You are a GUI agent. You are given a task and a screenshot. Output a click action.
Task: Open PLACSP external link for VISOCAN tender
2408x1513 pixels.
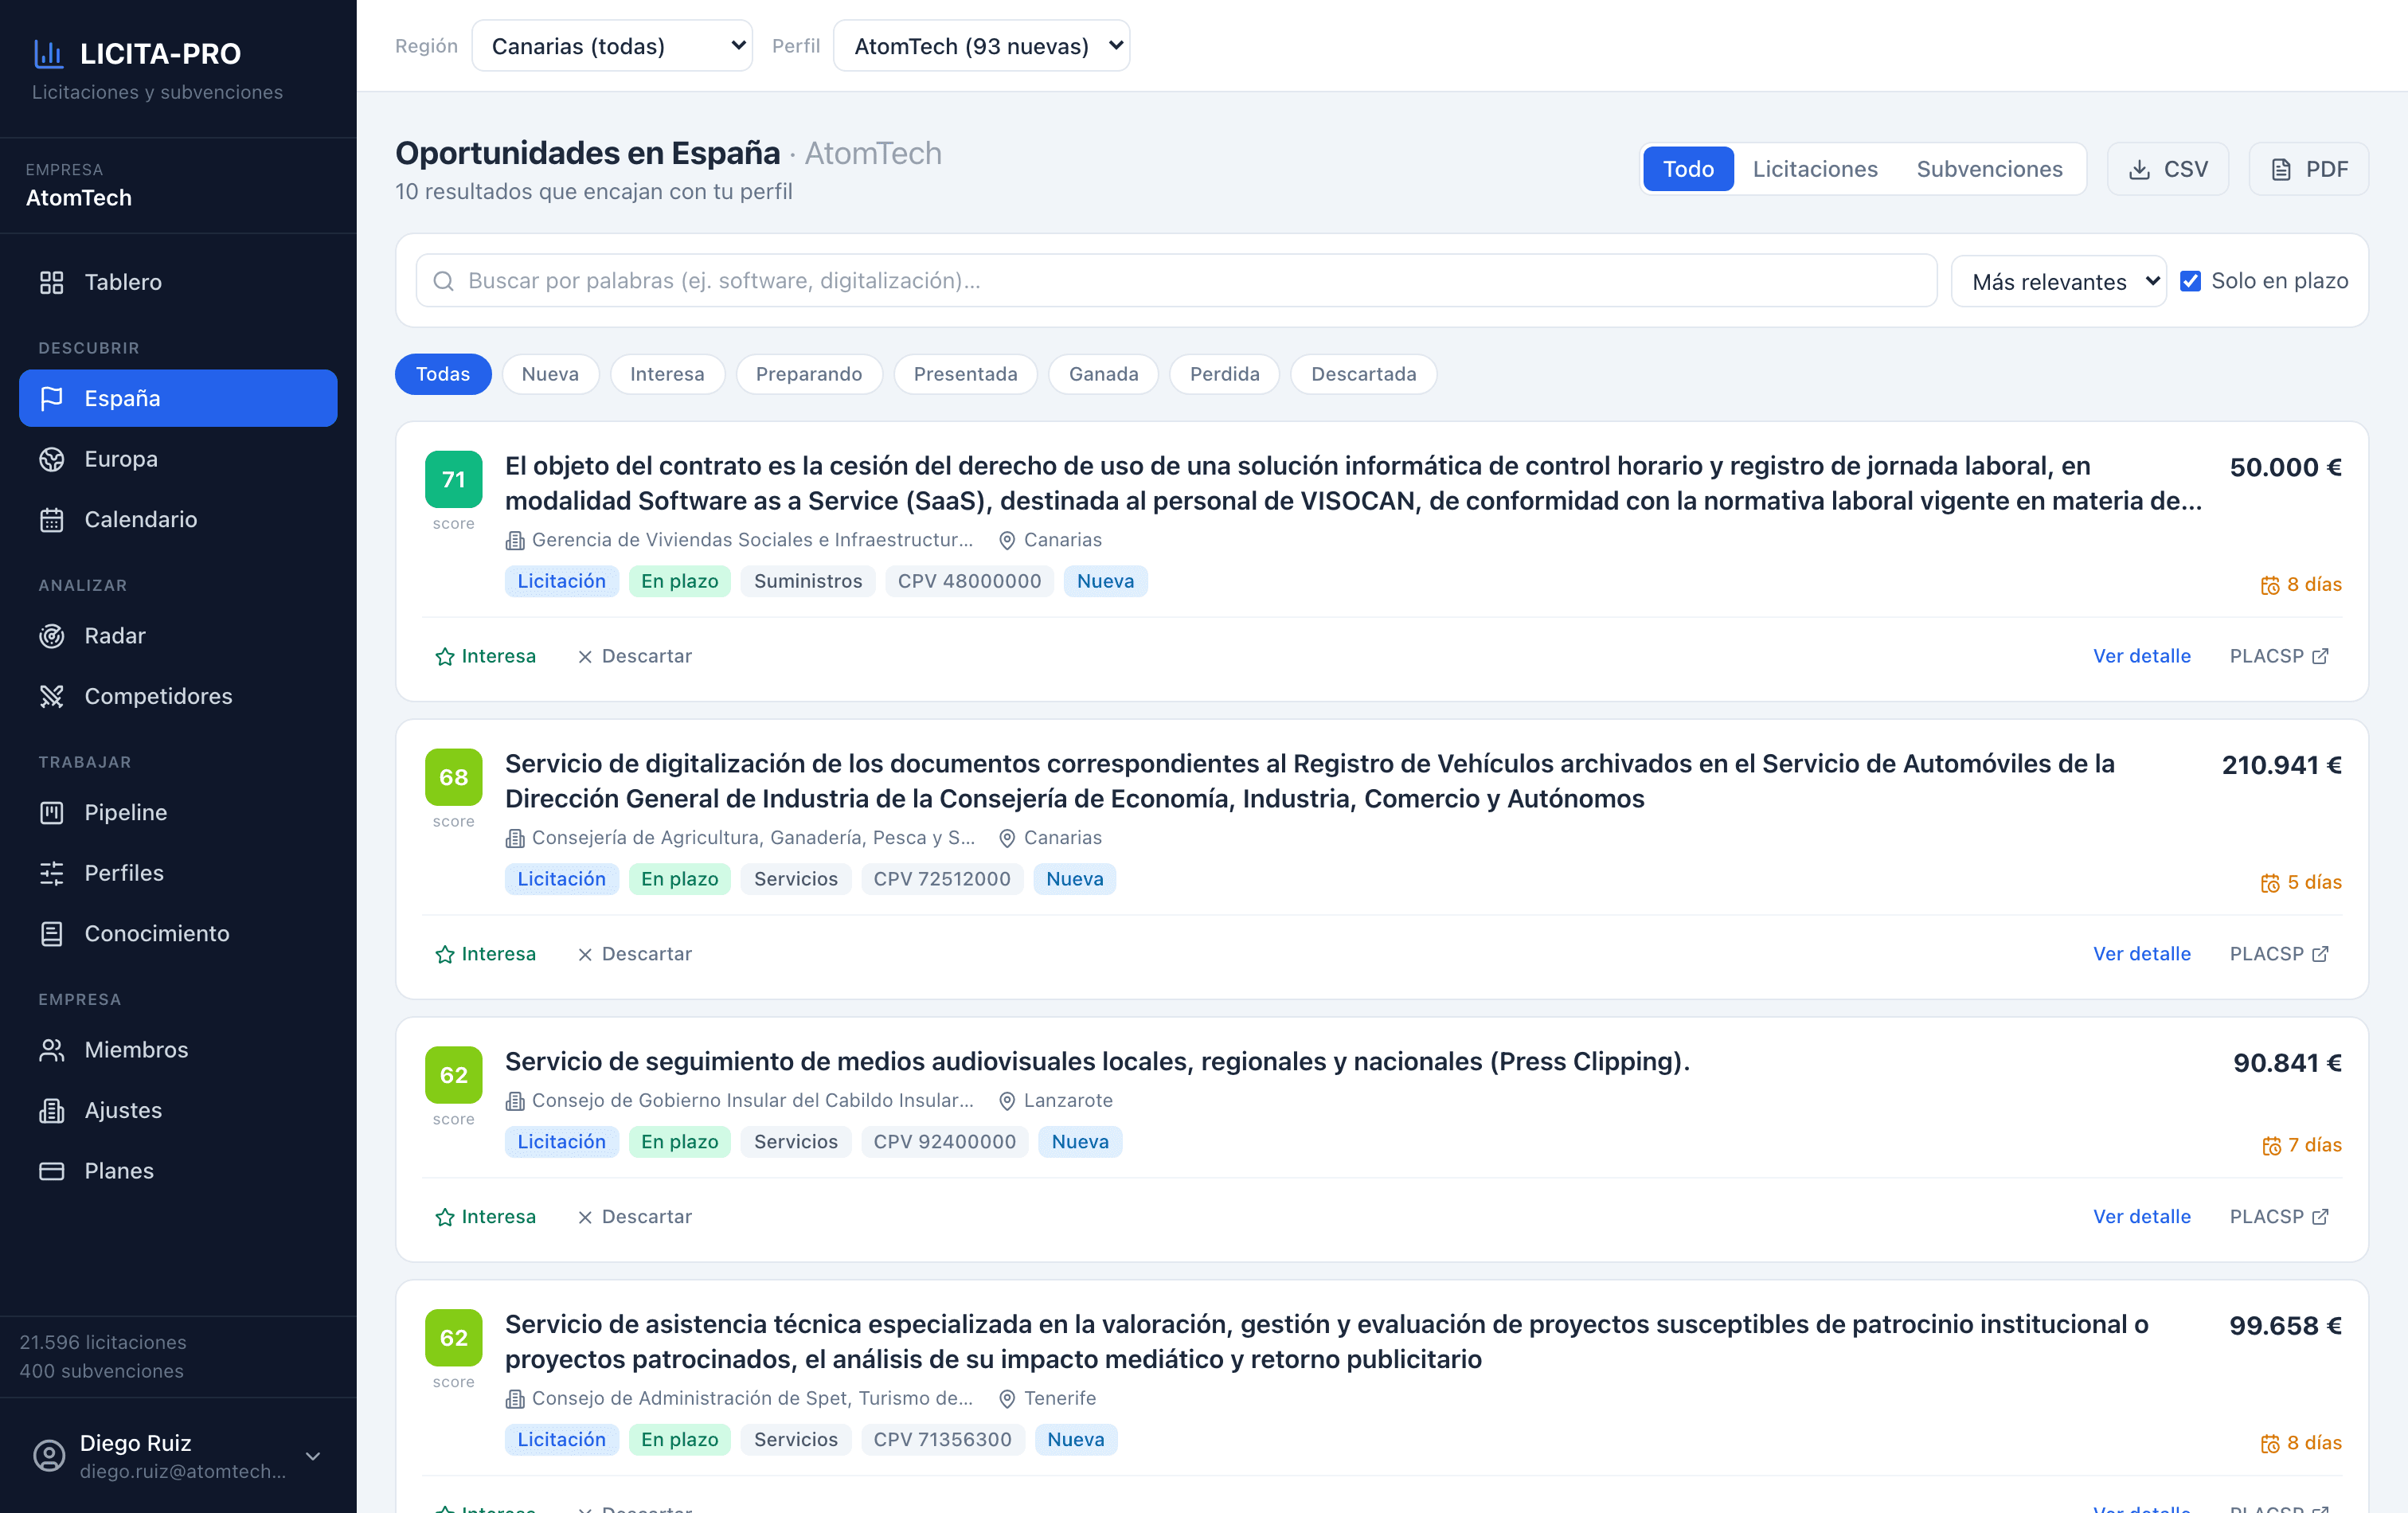(2279, 656)
